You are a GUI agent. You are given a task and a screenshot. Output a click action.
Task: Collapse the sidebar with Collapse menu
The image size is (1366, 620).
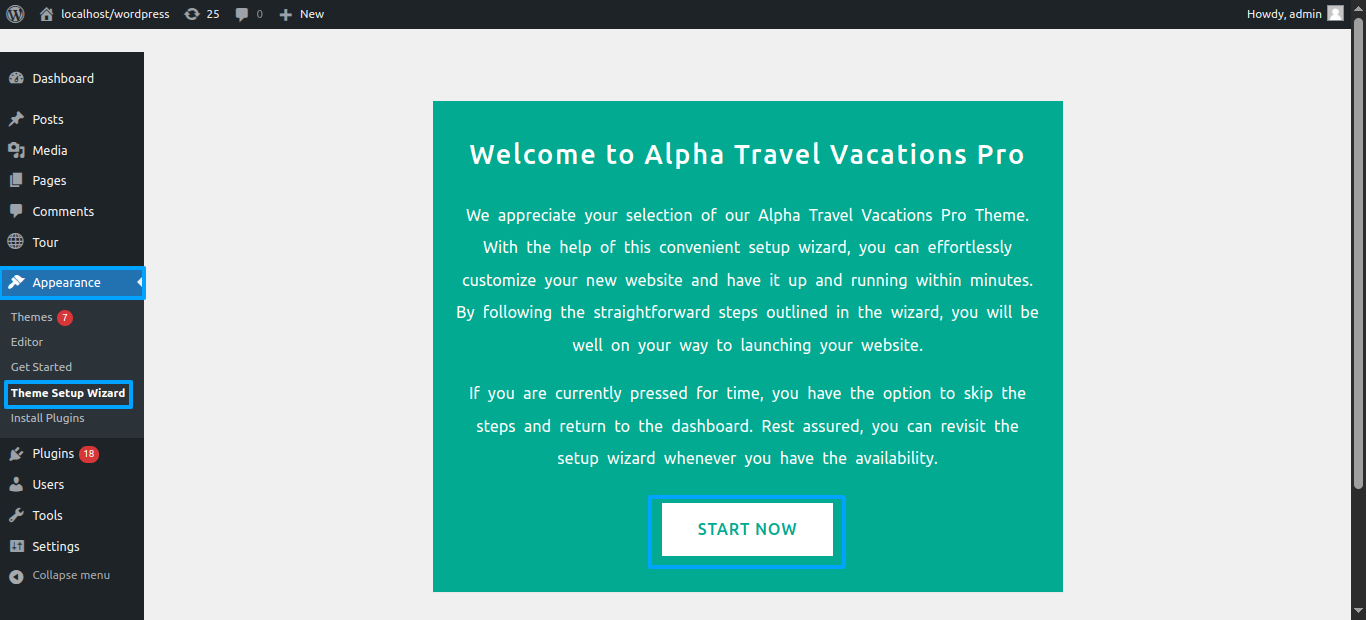60,575
